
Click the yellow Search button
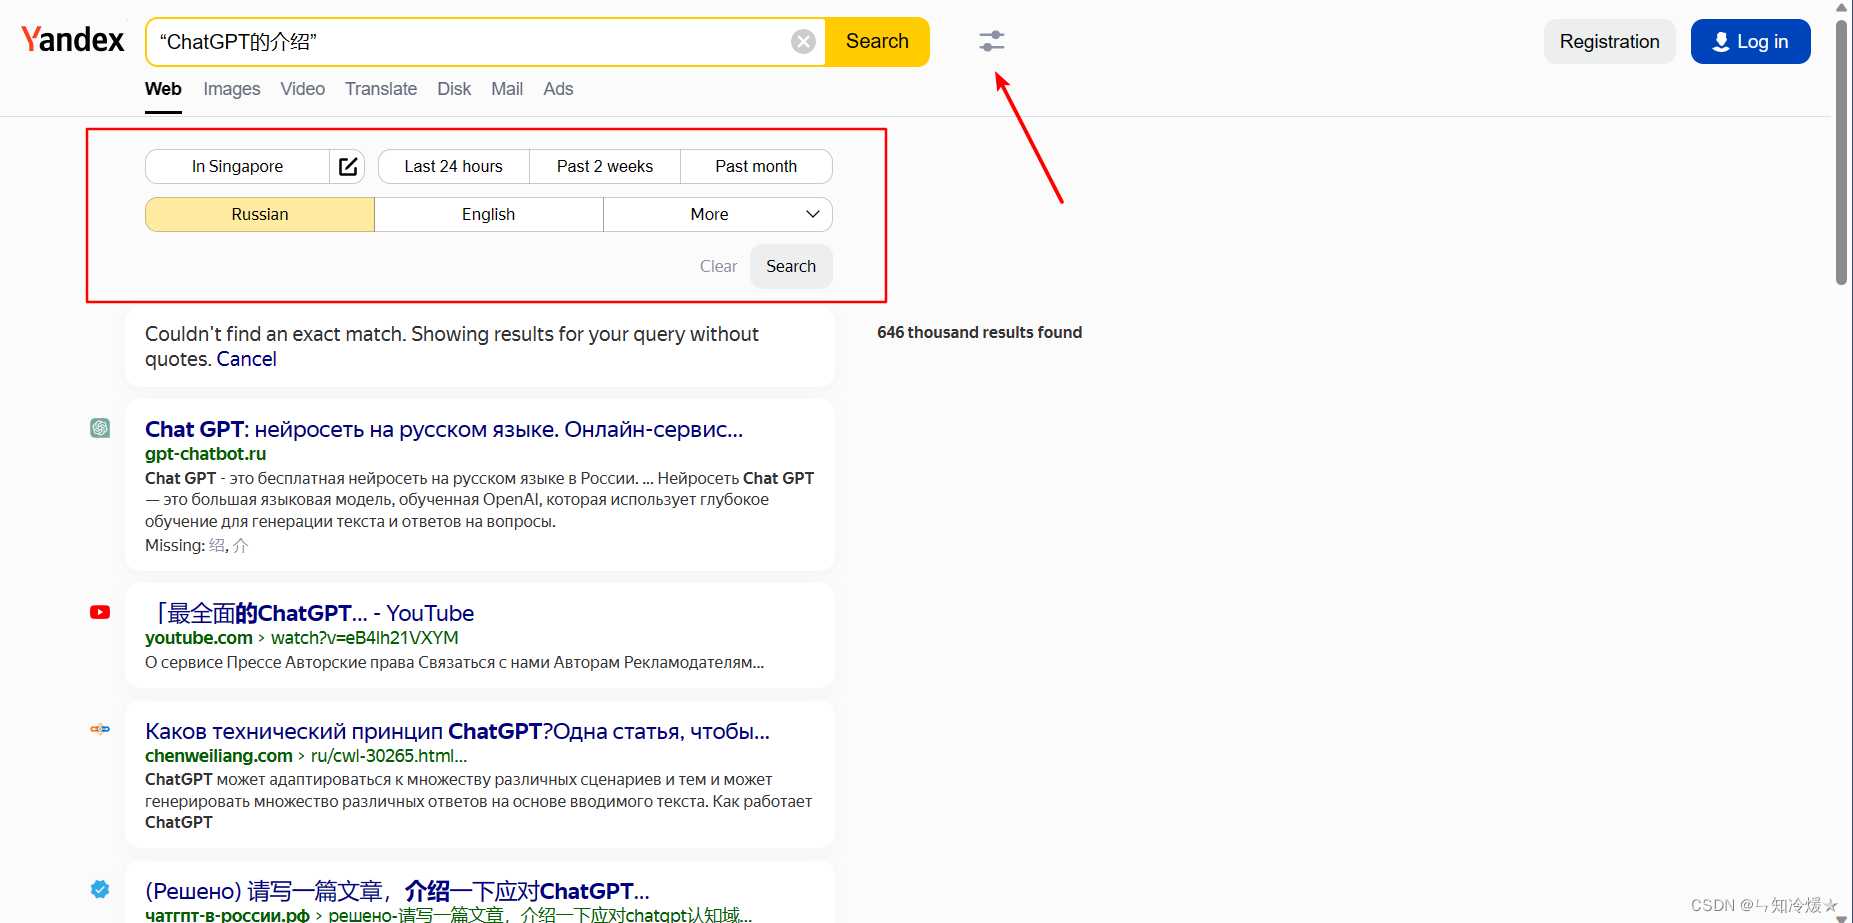click(x=877, y=42)
